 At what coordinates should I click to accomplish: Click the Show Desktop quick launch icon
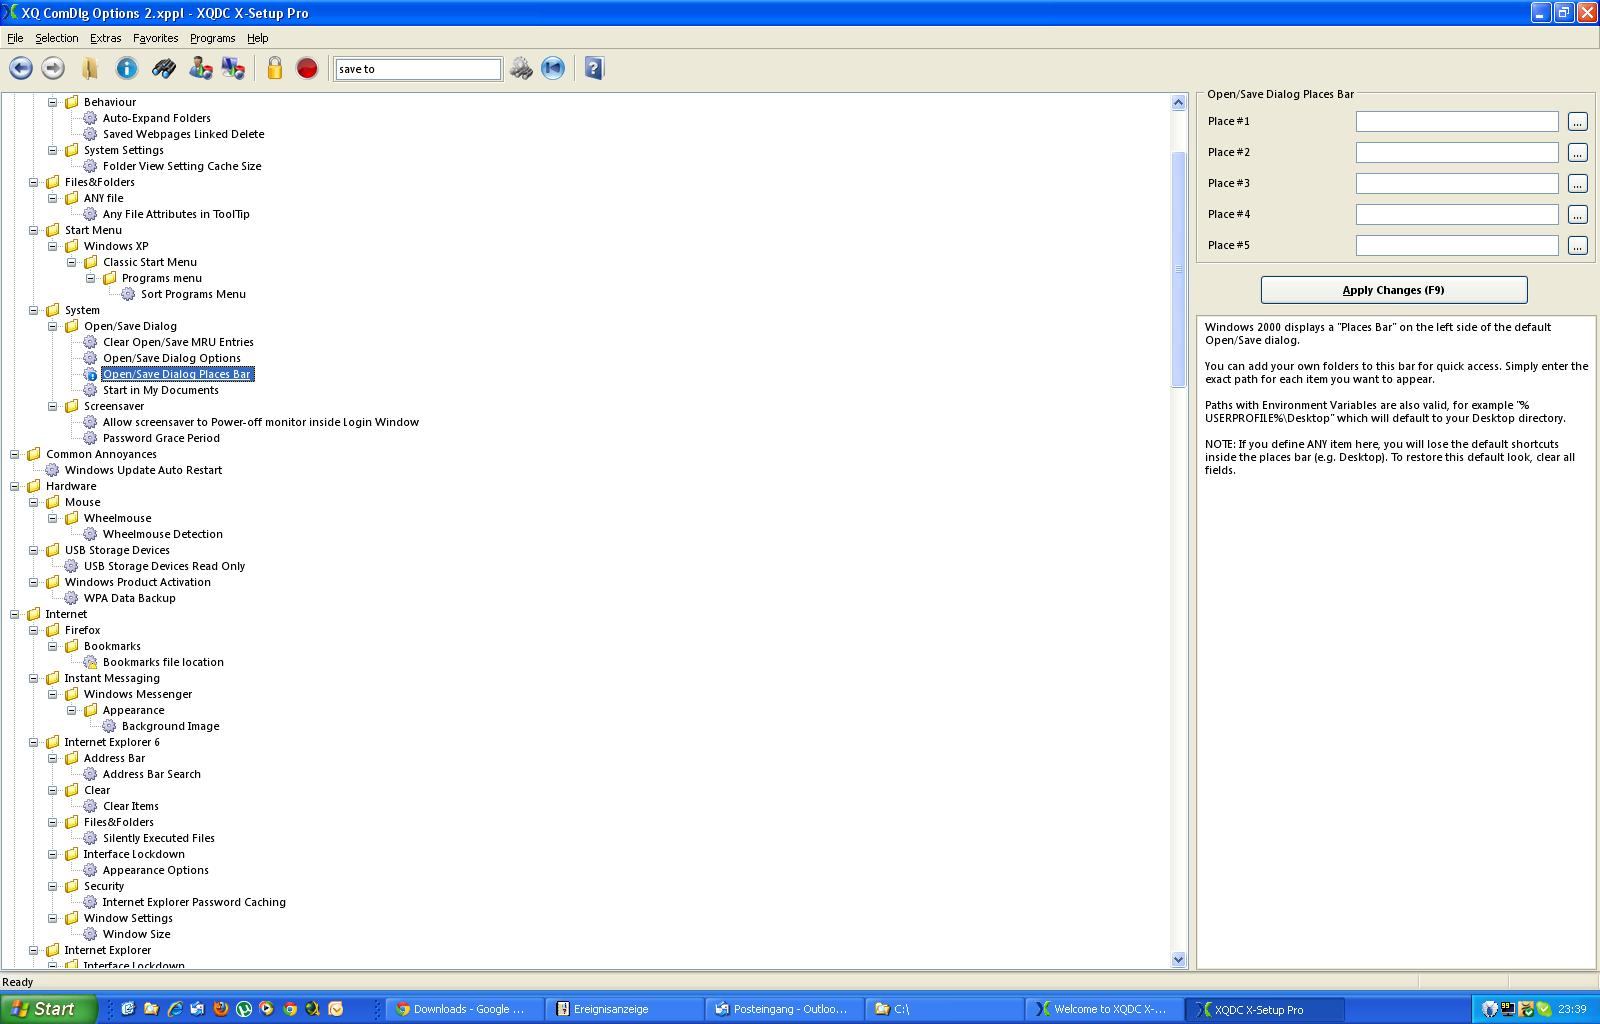coord(128,1009)
